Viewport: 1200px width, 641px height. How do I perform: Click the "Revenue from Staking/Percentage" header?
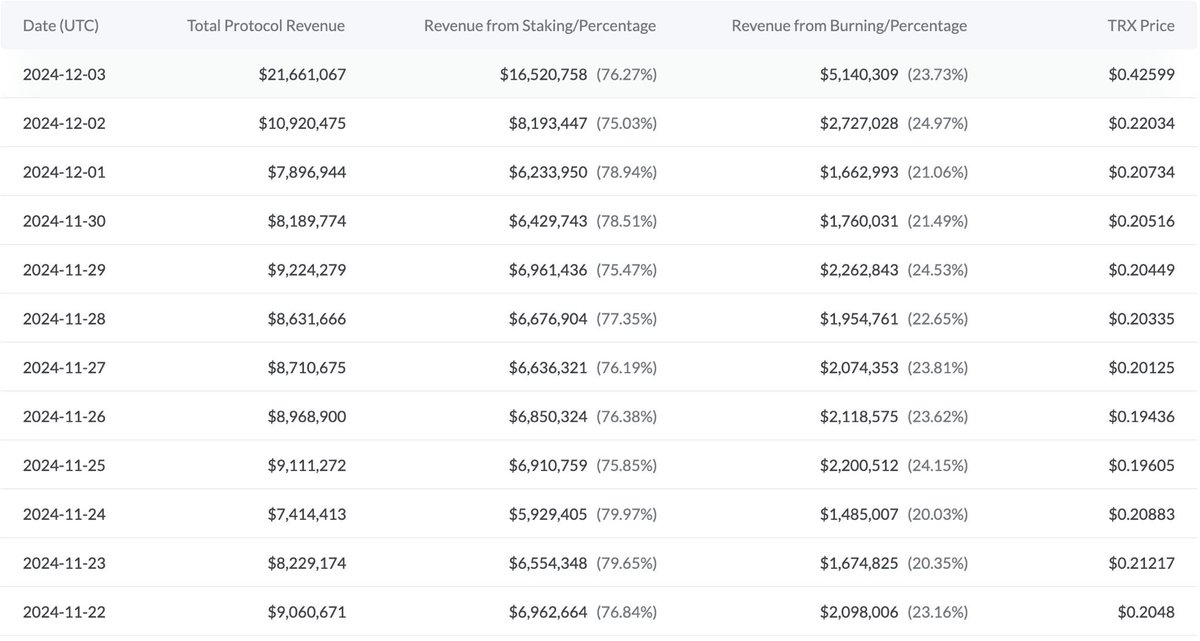540,25
